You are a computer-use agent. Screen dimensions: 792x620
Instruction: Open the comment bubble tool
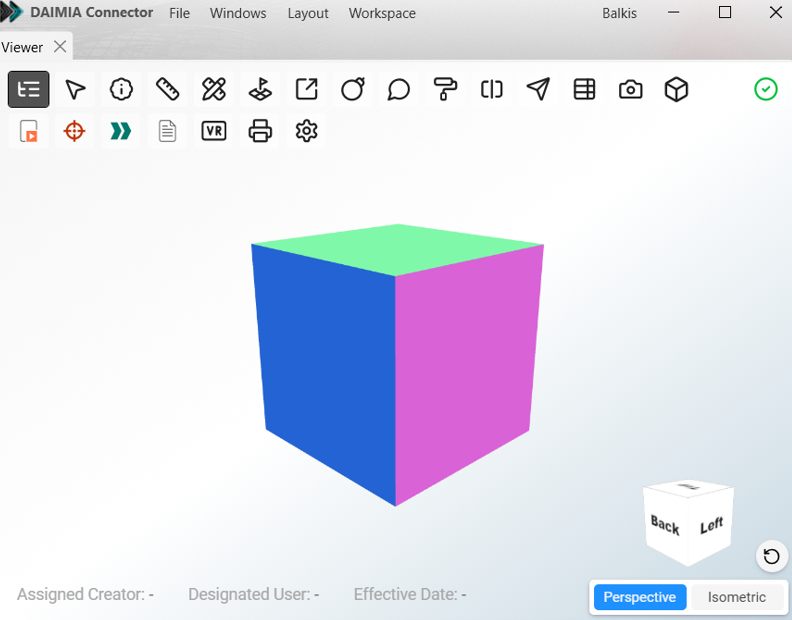pos(399,90)
